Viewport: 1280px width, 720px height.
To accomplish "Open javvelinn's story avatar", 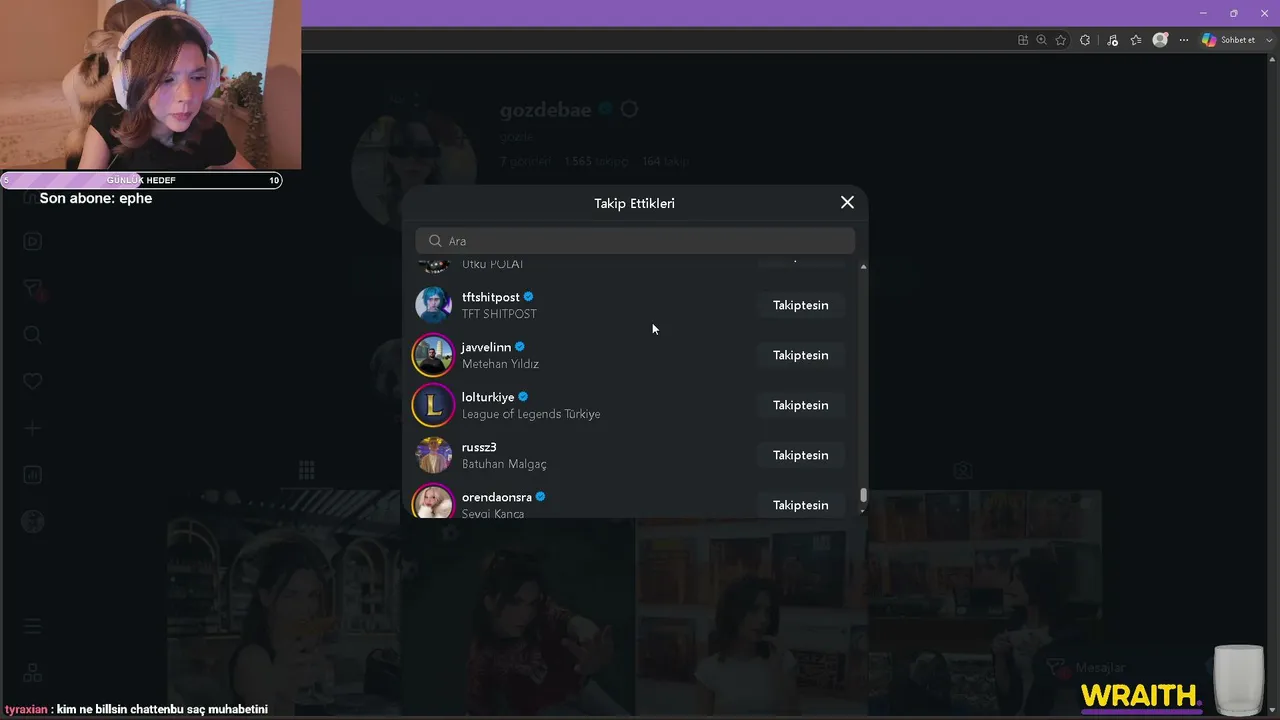I will 433,355.
